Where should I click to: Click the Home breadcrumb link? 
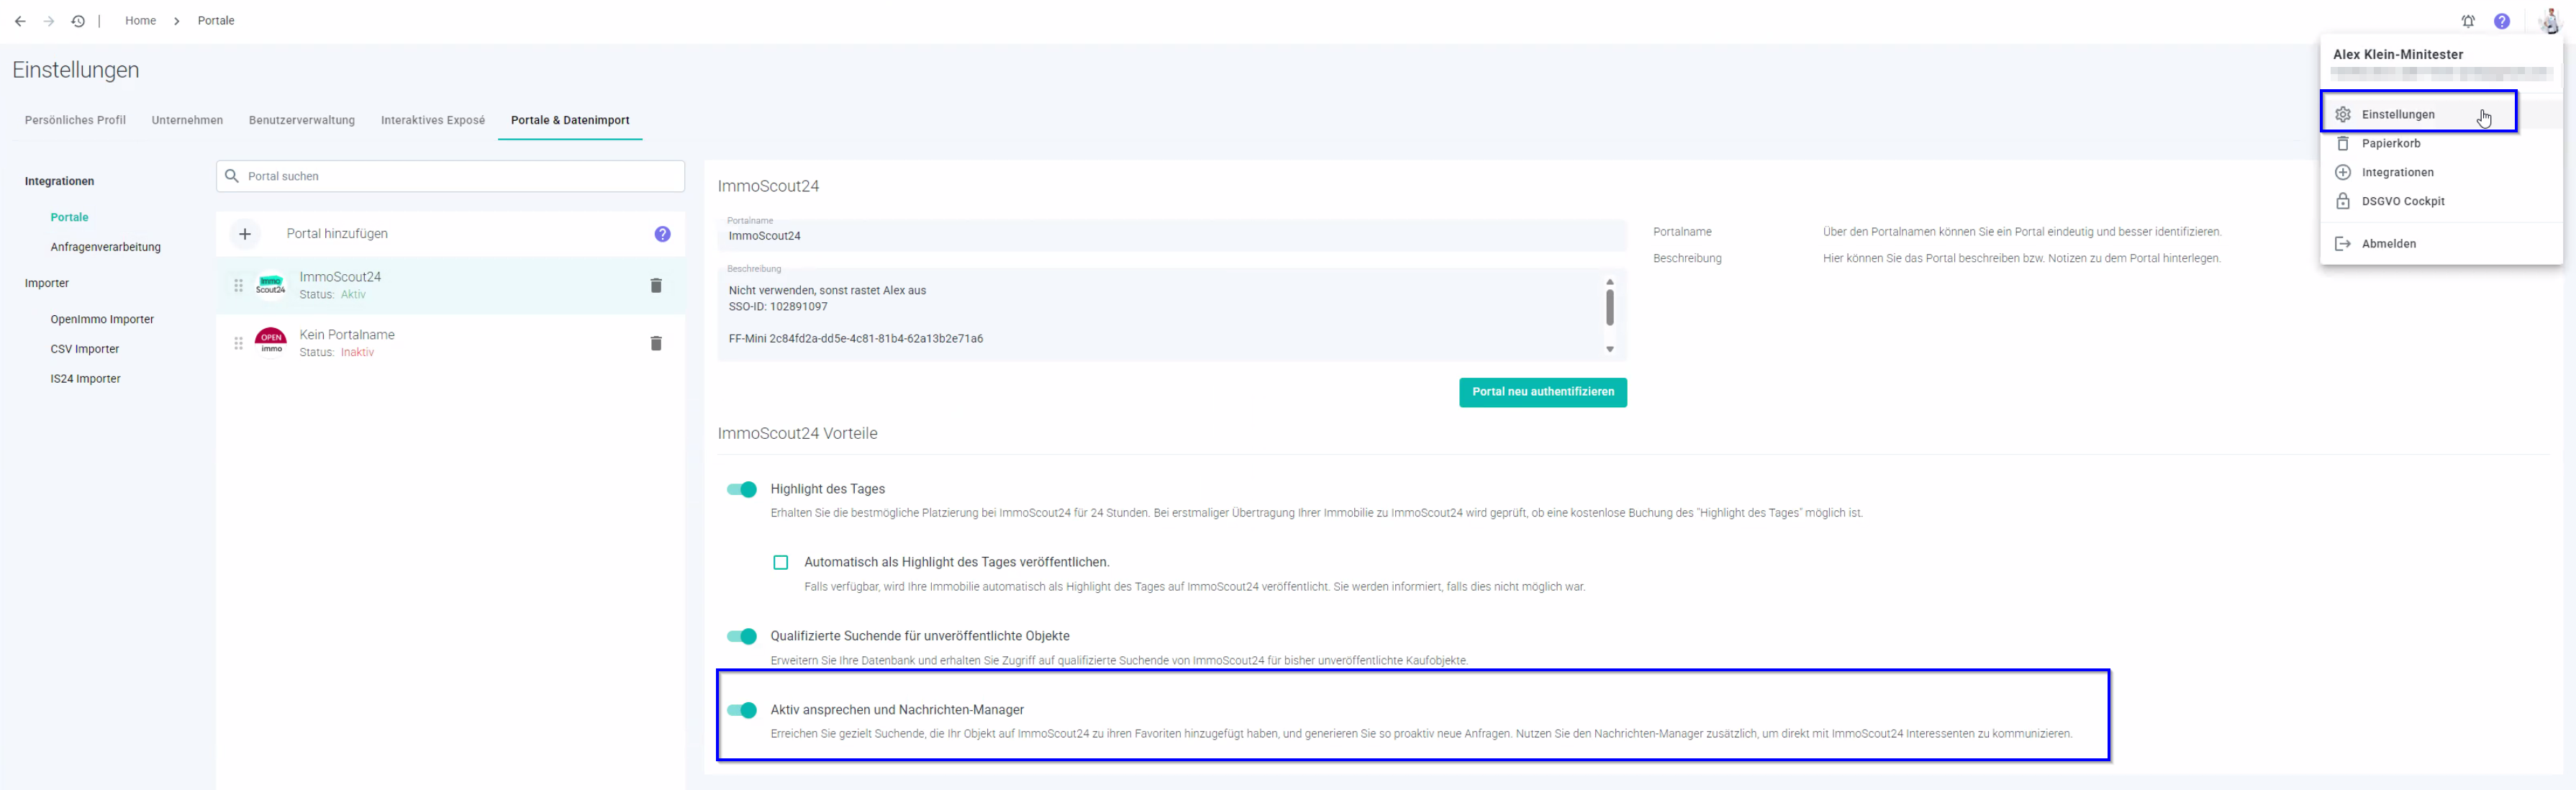140,21
